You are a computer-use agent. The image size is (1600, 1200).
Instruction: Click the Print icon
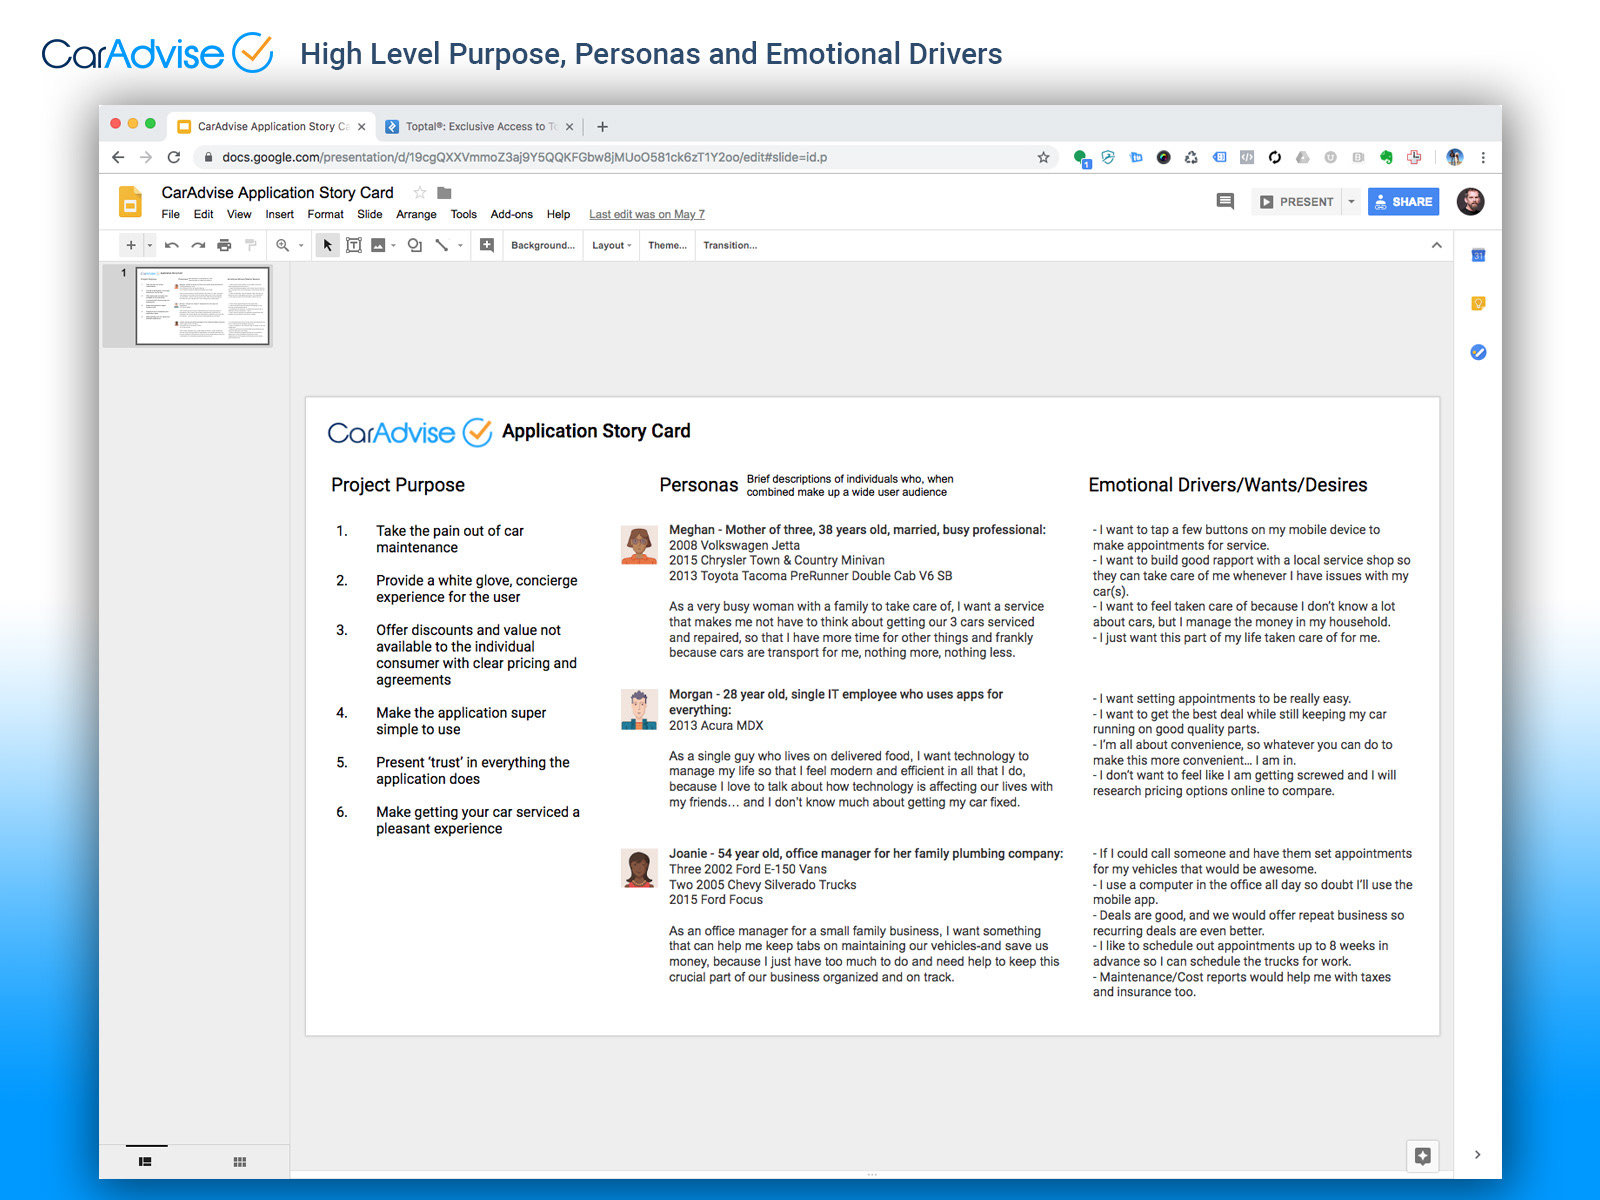224,245
